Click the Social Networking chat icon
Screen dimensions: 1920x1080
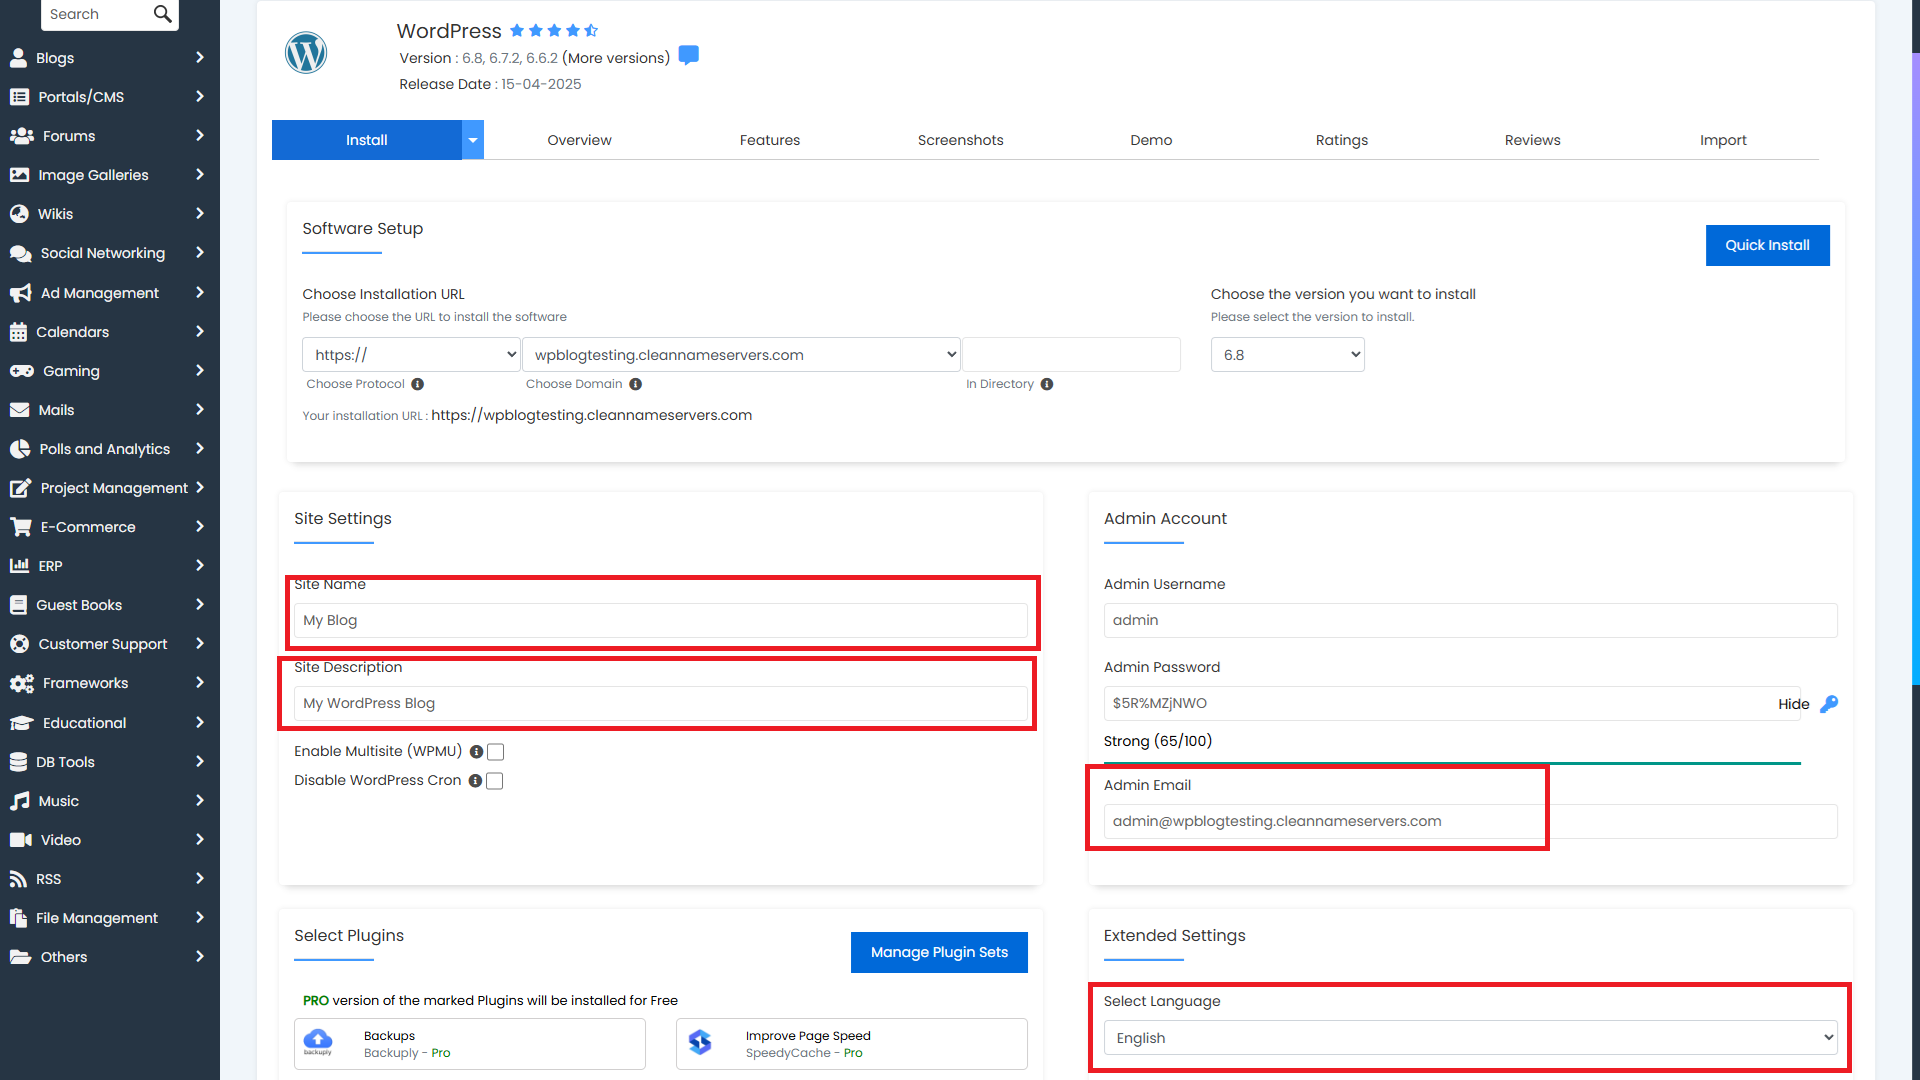tap(20, 253)
